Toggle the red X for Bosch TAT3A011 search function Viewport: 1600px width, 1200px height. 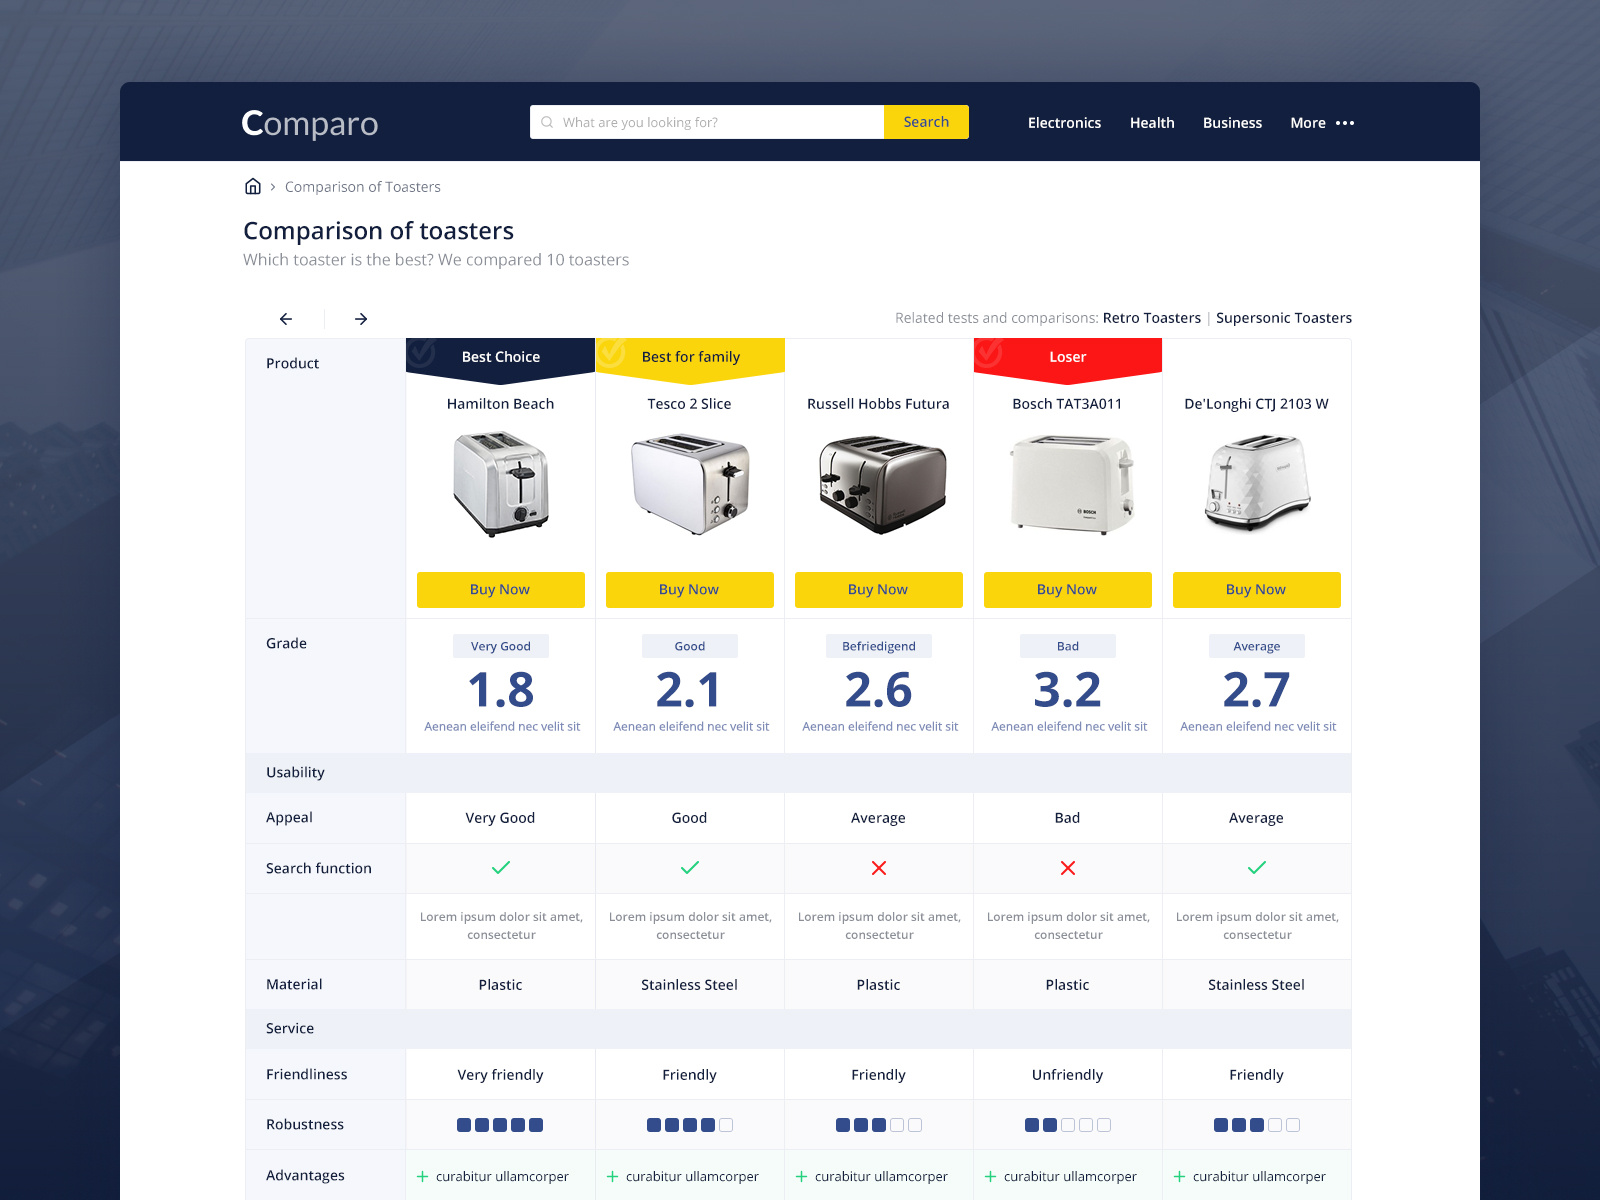(x=1067, y=868)
